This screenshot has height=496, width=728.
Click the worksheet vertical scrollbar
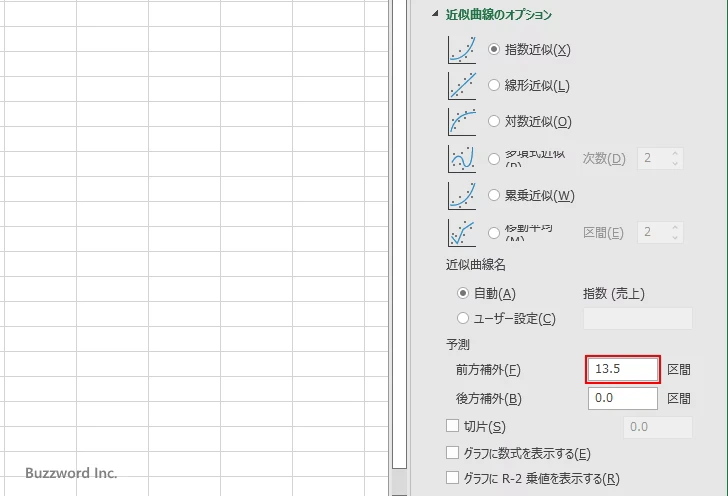pos(399,232)
